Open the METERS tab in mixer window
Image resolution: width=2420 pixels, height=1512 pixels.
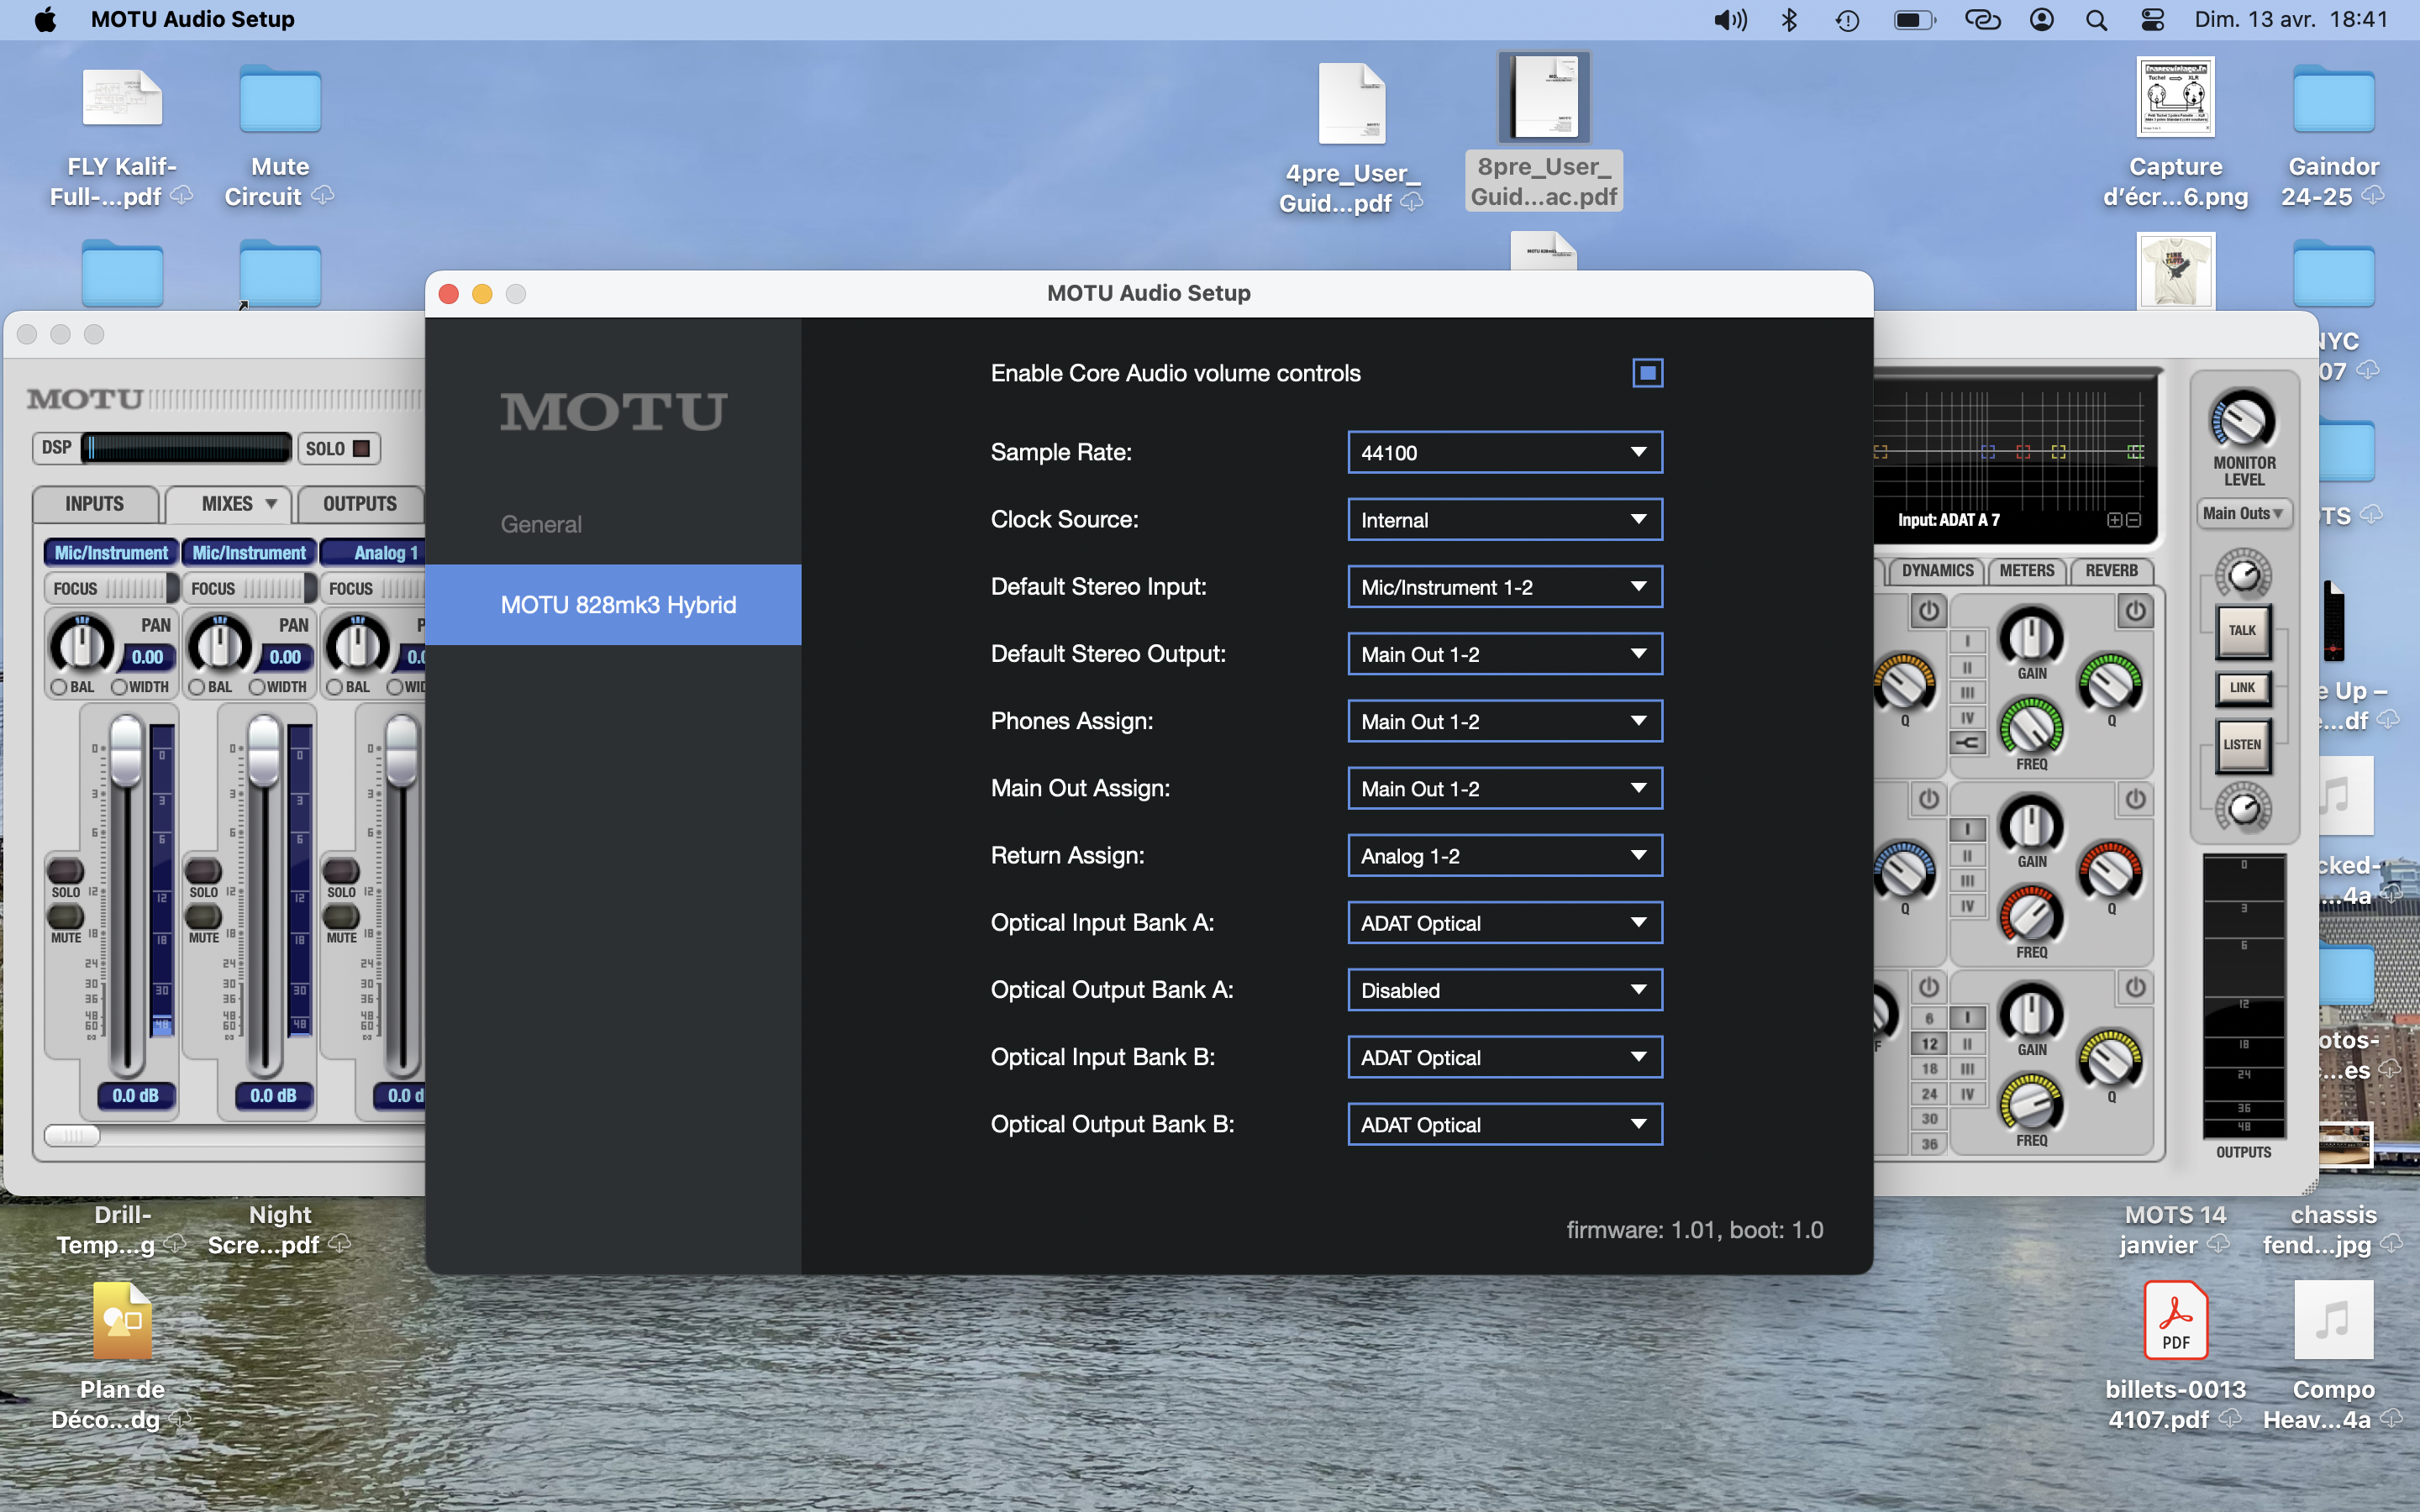tap(2027, 570)
